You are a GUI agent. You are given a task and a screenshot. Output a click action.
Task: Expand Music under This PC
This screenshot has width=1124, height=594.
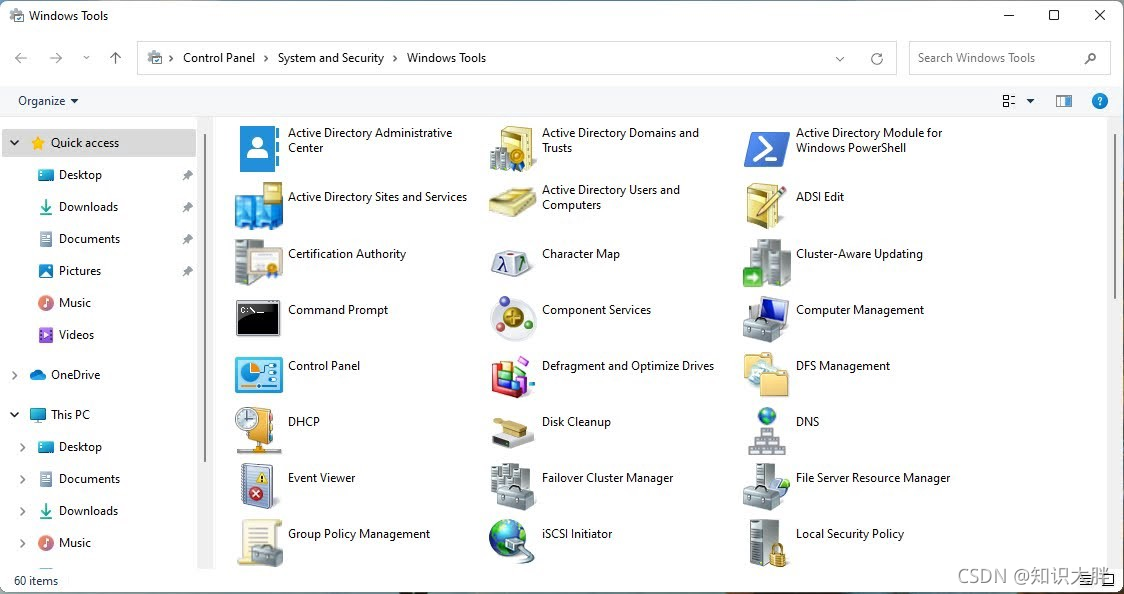pyautogui.click(x=22, y=543)
